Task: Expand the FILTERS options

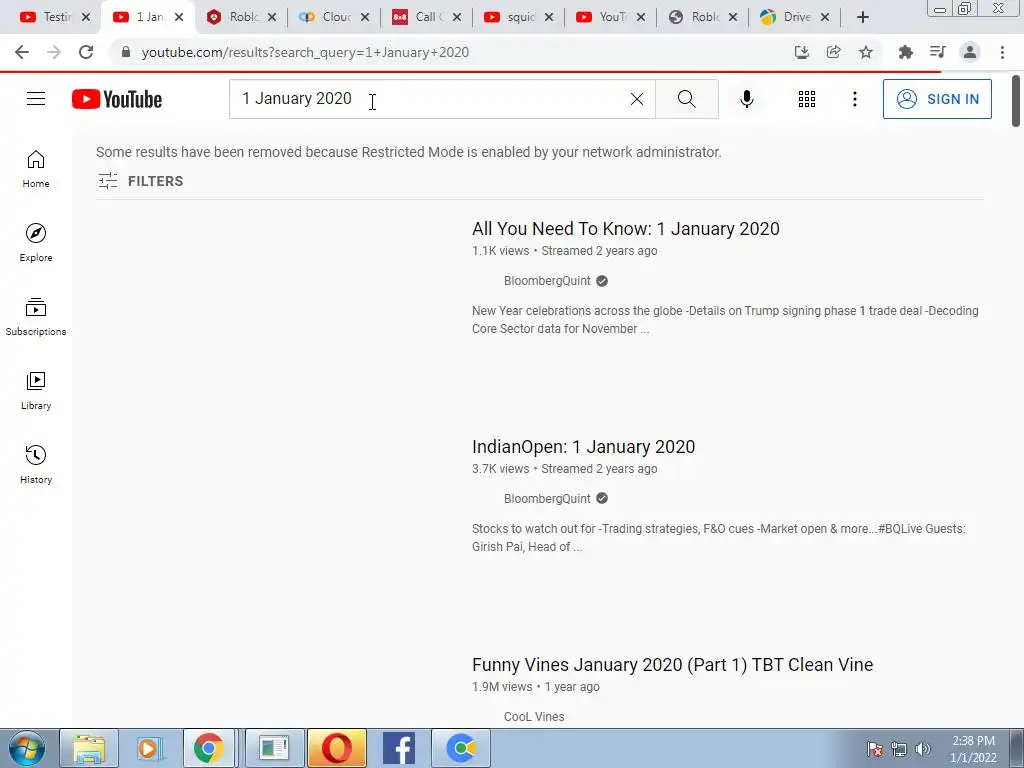Action: (140, 181)
